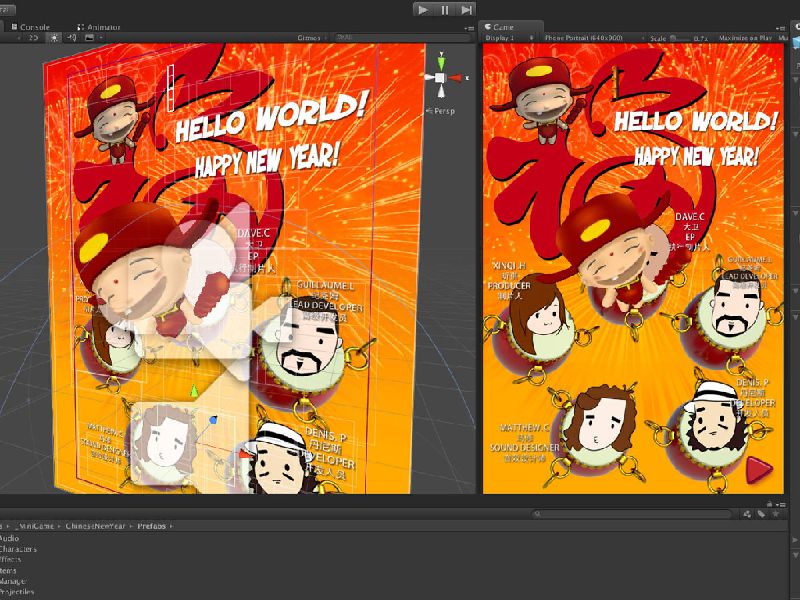Viewport: 800px width, 600px height.
Task: Click the red play arrow in Game view
Action: [762, 469]
